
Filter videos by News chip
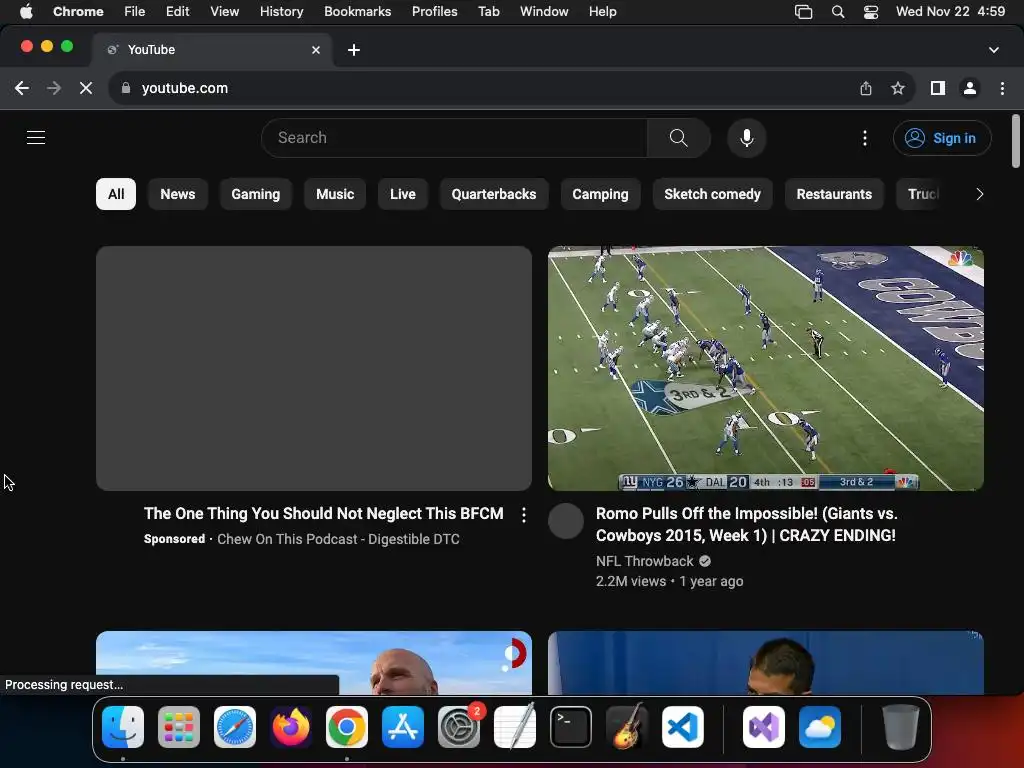point(178,194)
